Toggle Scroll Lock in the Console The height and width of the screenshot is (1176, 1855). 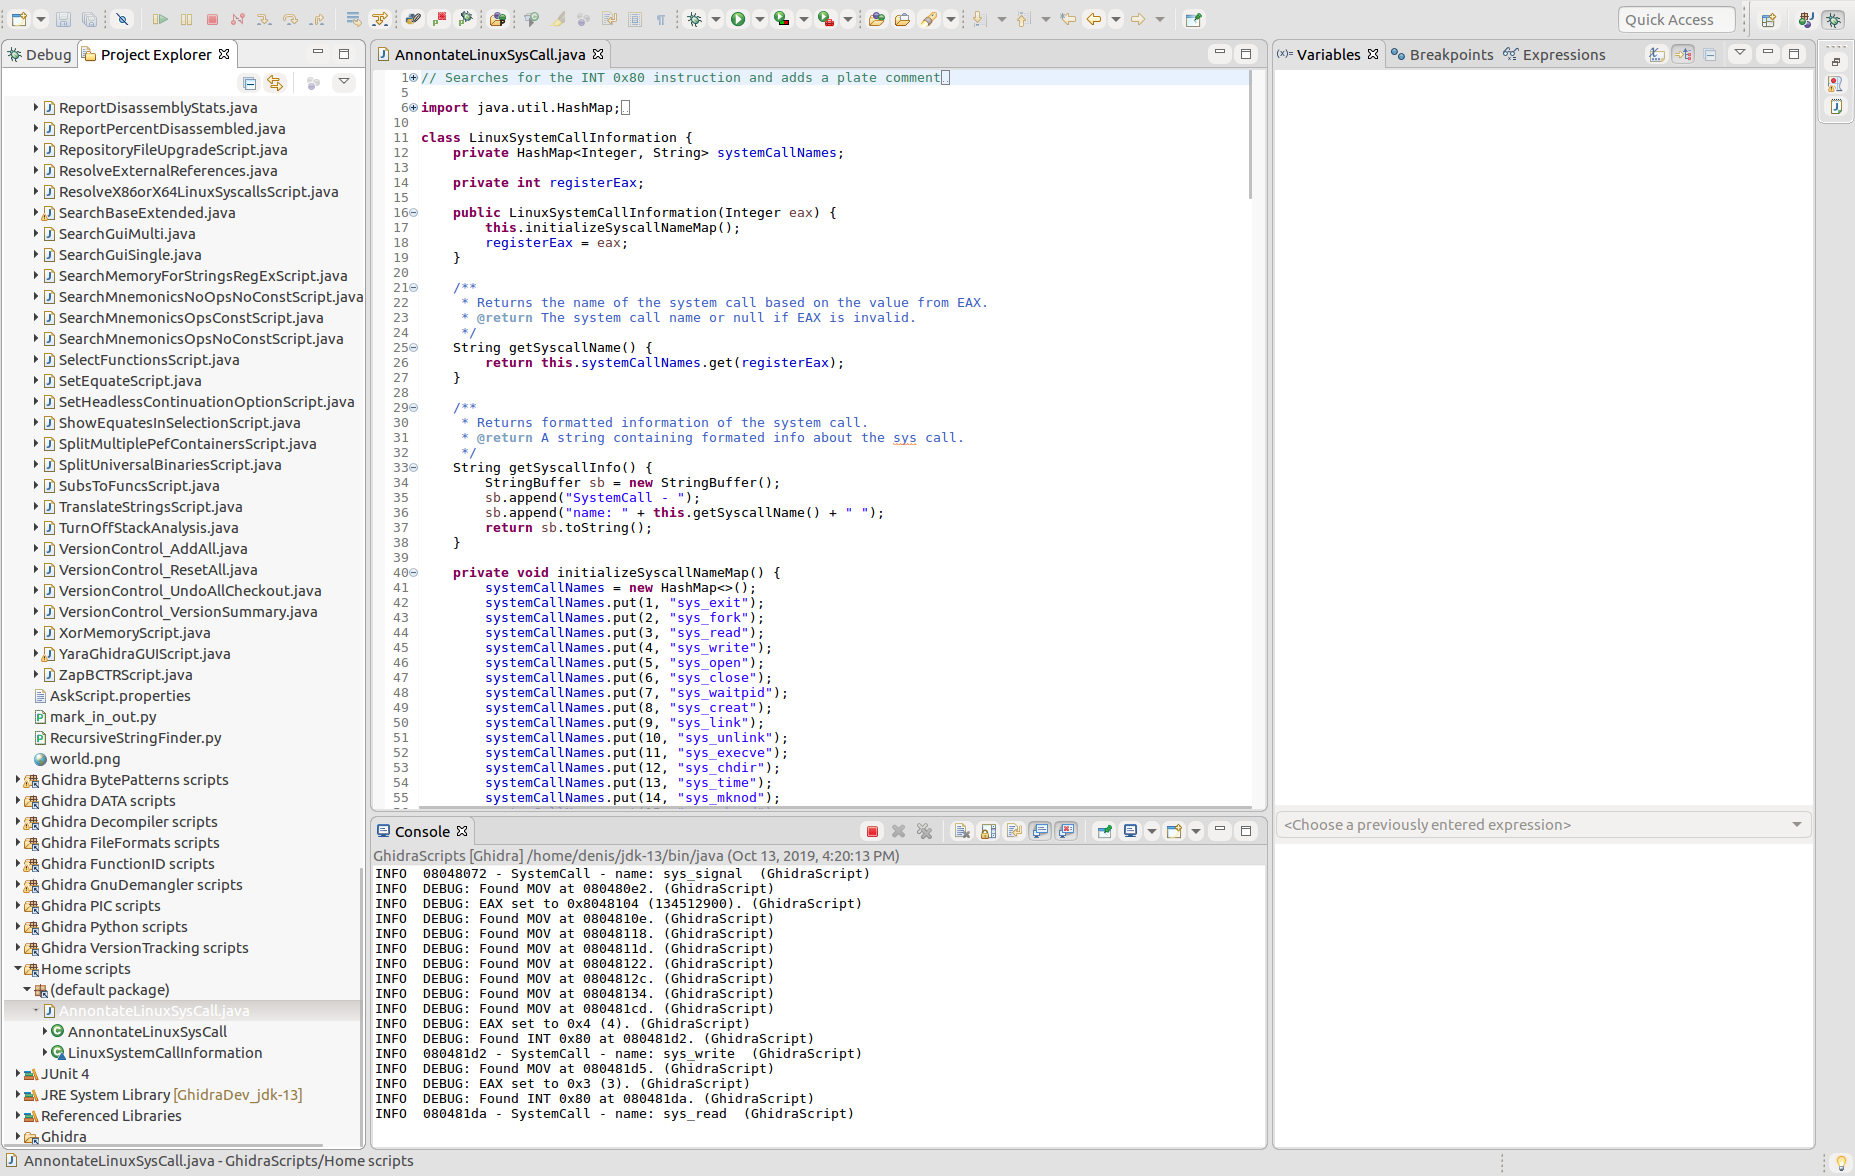tap(988, 831)
